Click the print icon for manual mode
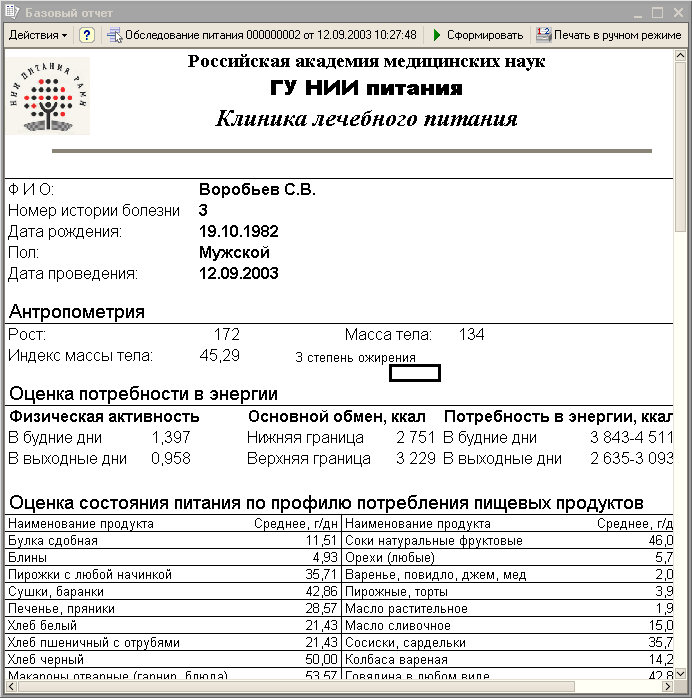 point(543,35)
